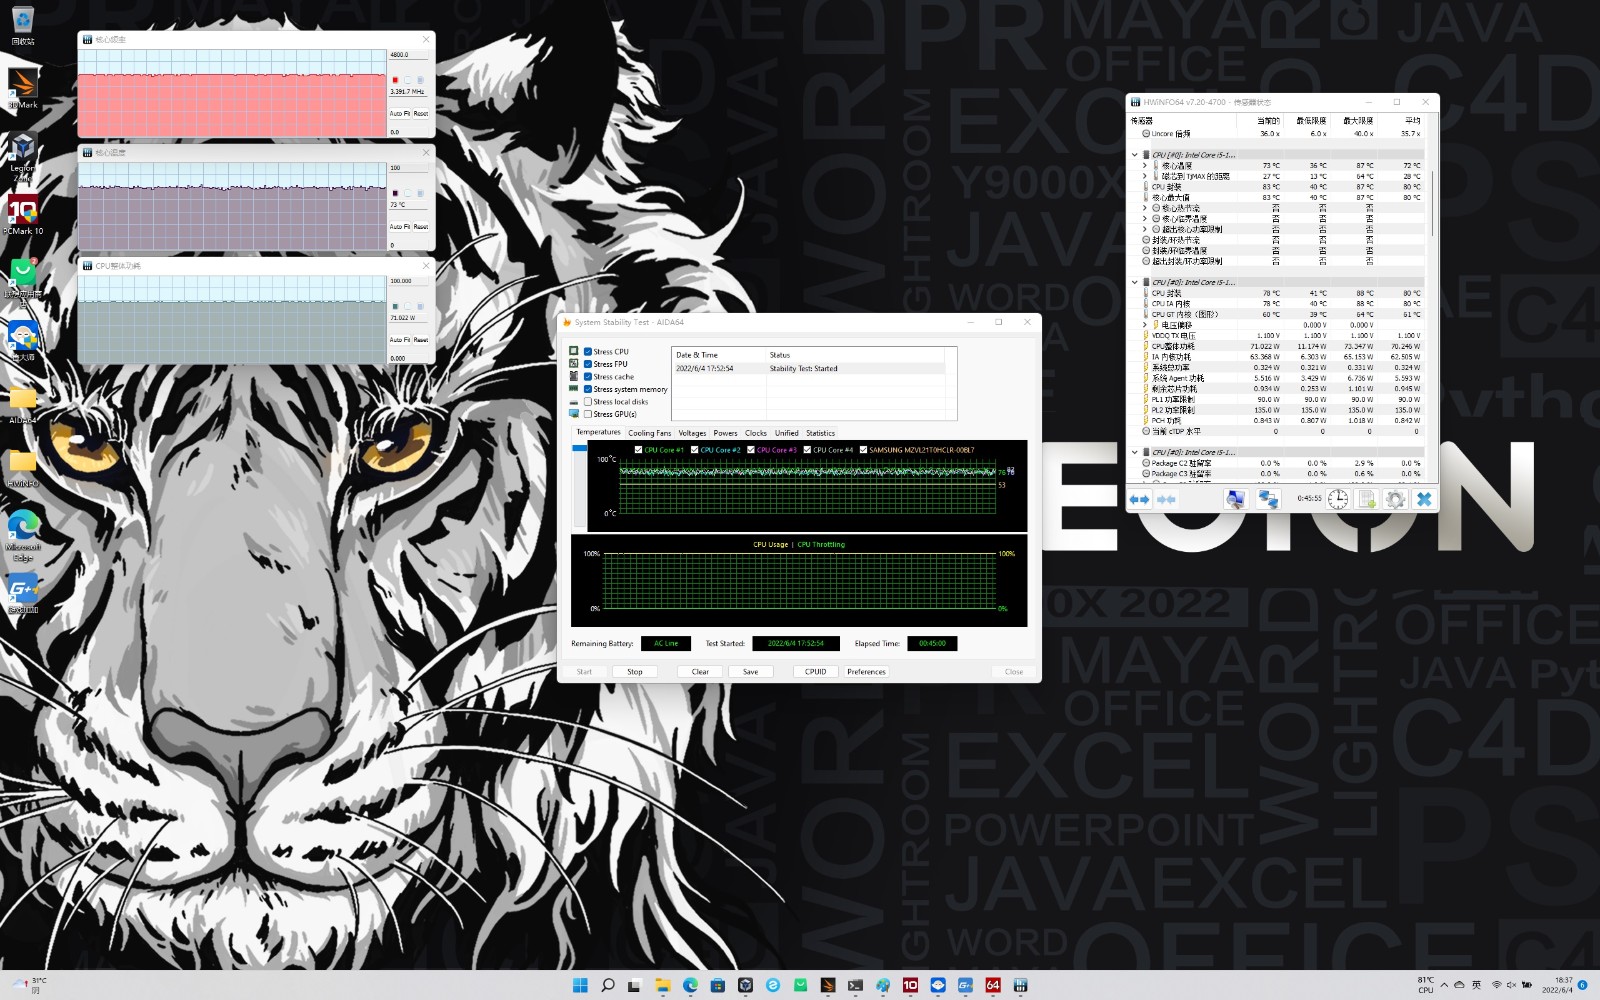The height and width of the screenshot is (1000, 1600).
Task: Click HWiNFO network remote computers icon
Action: pos(1268,499)
